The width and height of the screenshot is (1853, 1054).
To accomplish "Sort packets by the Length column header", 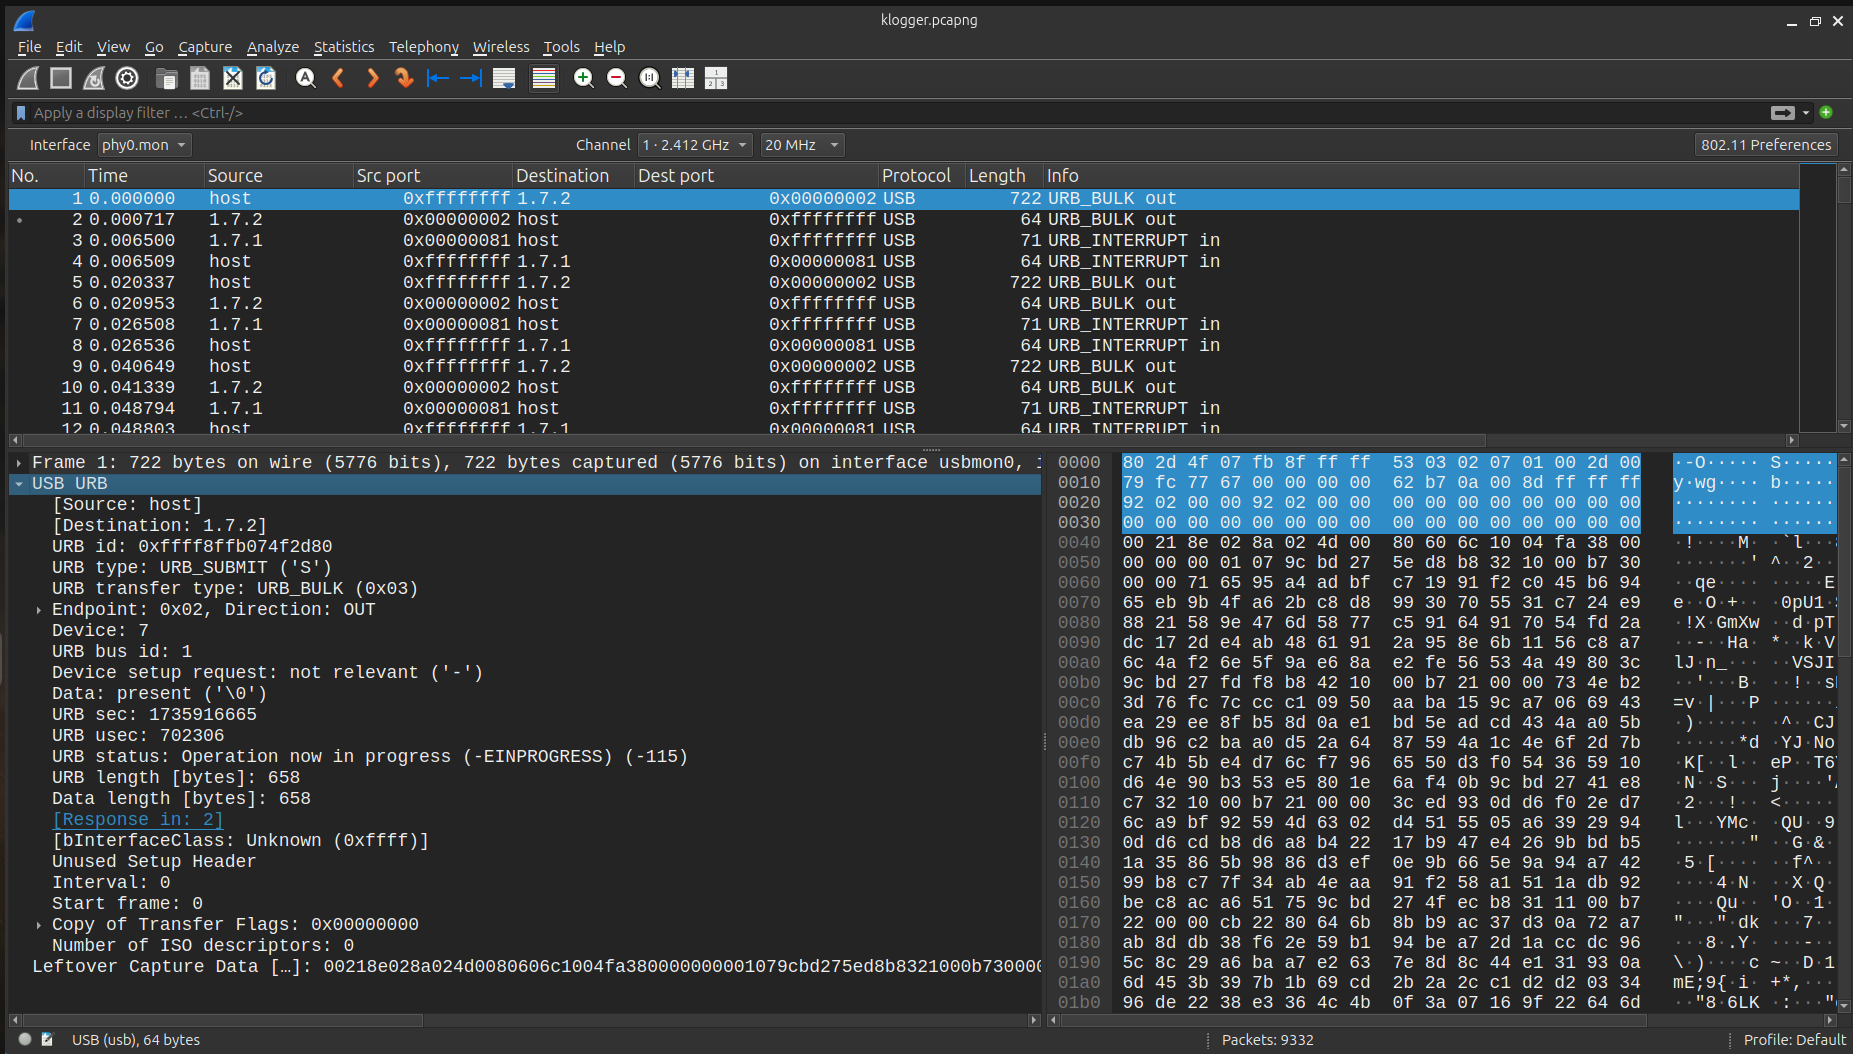I will pyautogui.click(x=1004, y=176).
